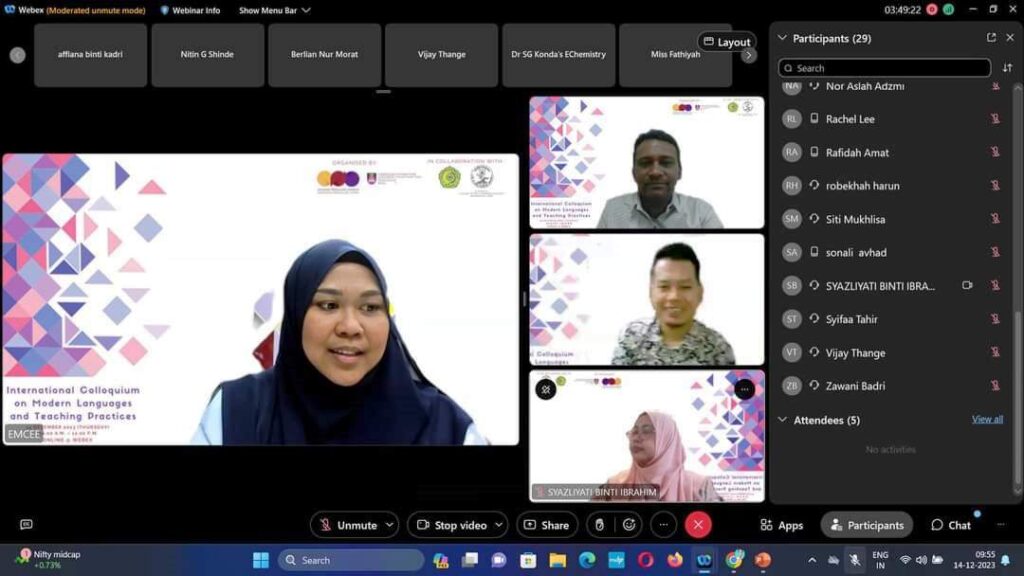Viewport: 1024px width, 576px height.
Task: Open the reactions emoji picker
Action: click(x=628, y=525)
